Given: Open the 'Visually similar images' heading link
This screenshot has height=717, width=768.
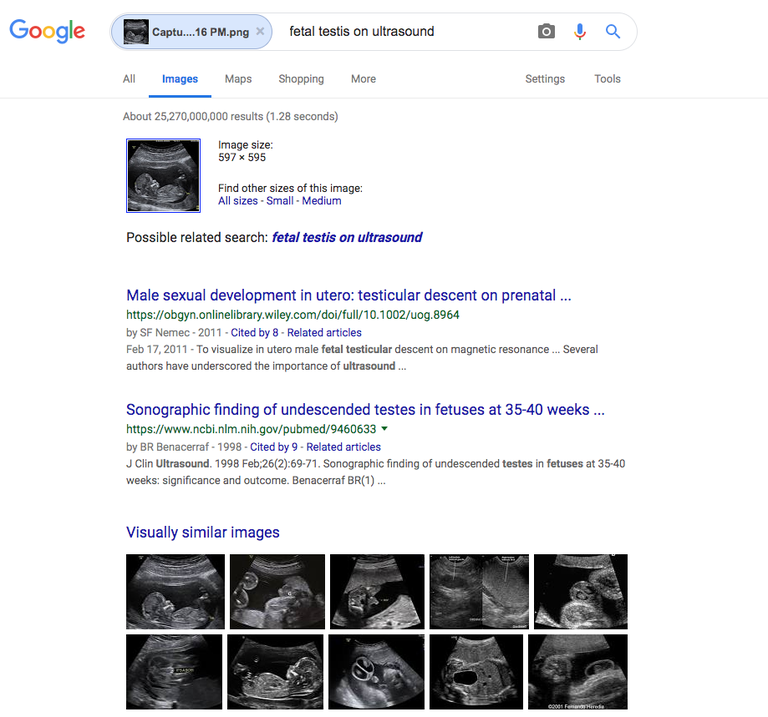Looking at the screenshot, I should (x=203, y=533).
